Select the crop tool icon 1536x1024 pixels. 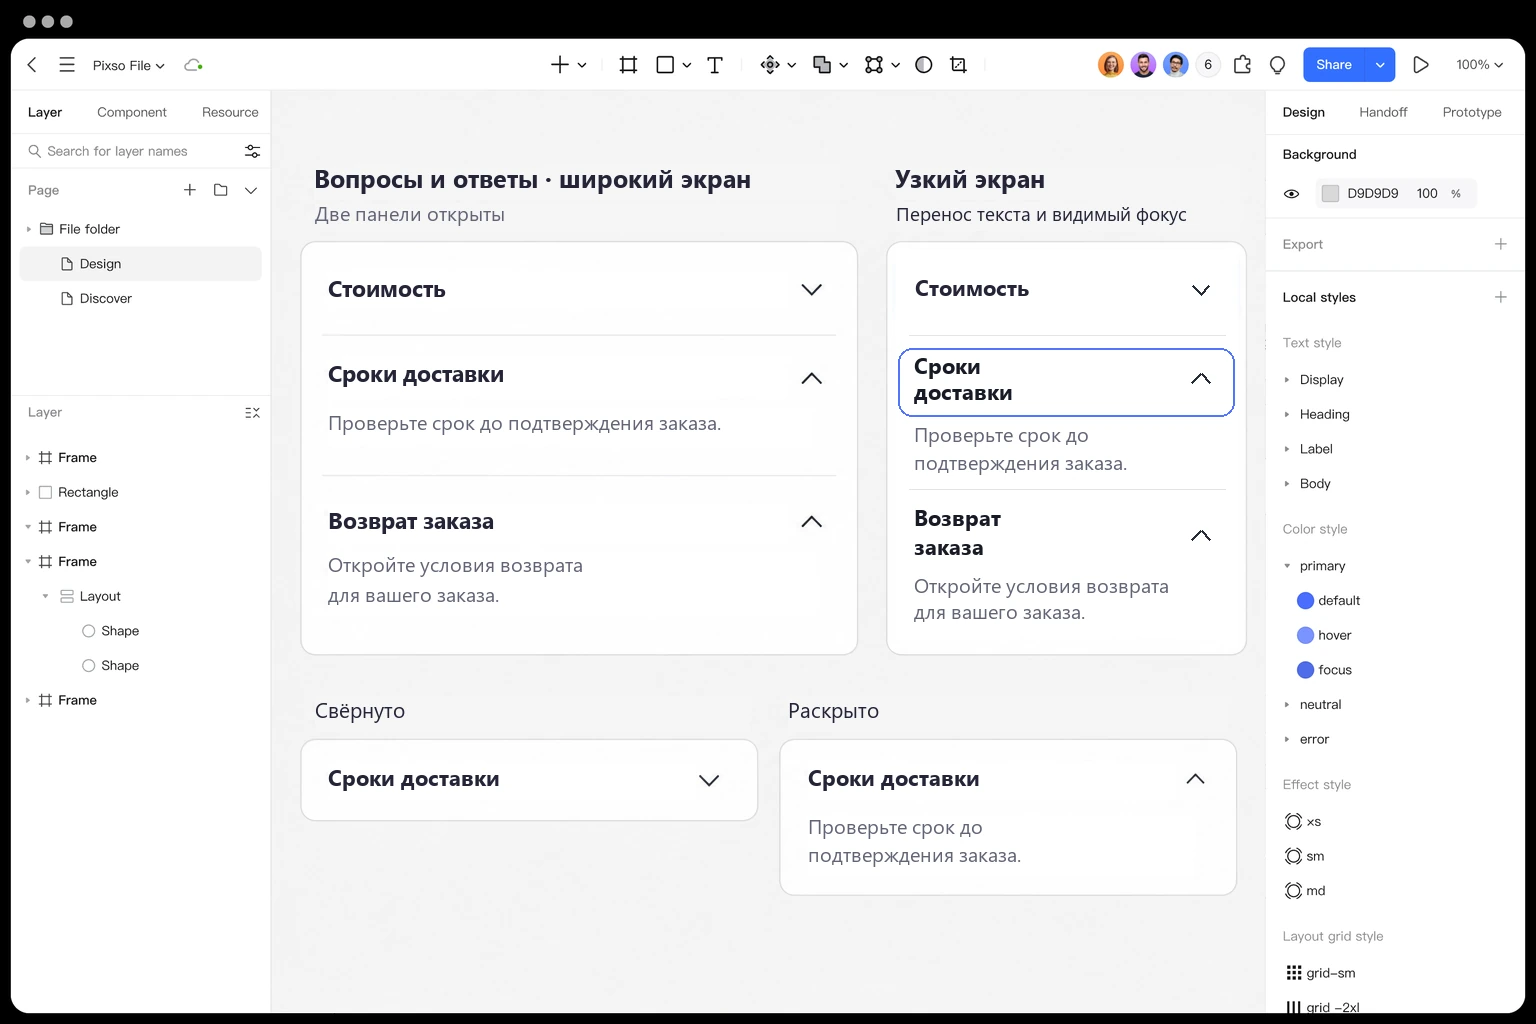point(958,65)
